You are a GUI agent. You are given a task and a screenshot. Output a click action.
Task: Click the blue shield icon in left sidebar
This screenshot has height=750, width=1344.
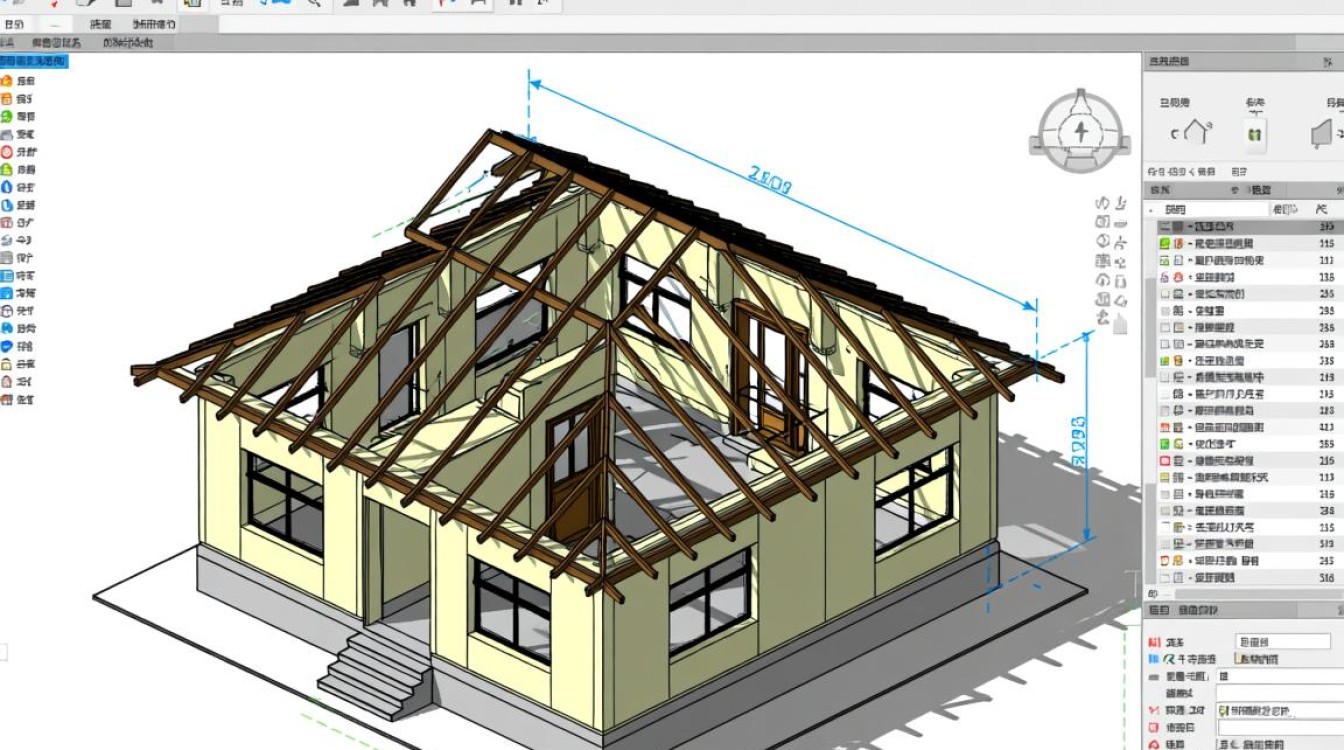pyautogui.click(x=7, y=346)
